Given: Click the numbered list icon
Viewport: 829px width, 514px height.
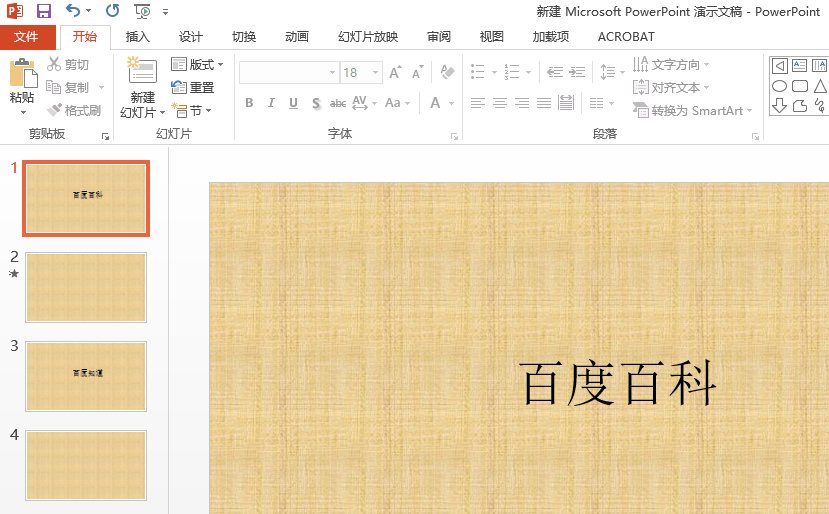Looking at the screenshot, I should click(512, 72).
